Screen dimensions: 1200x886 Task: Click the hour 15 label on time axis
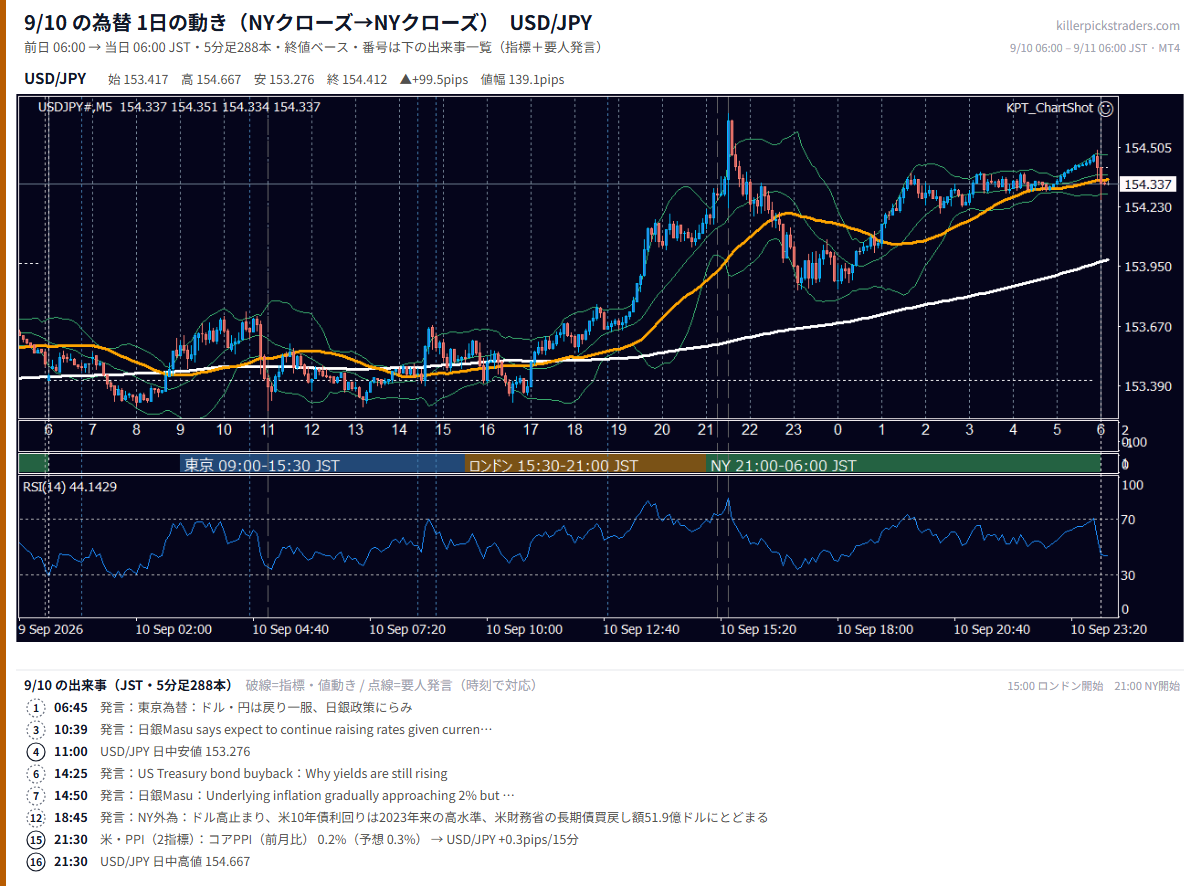click(443, 429)
